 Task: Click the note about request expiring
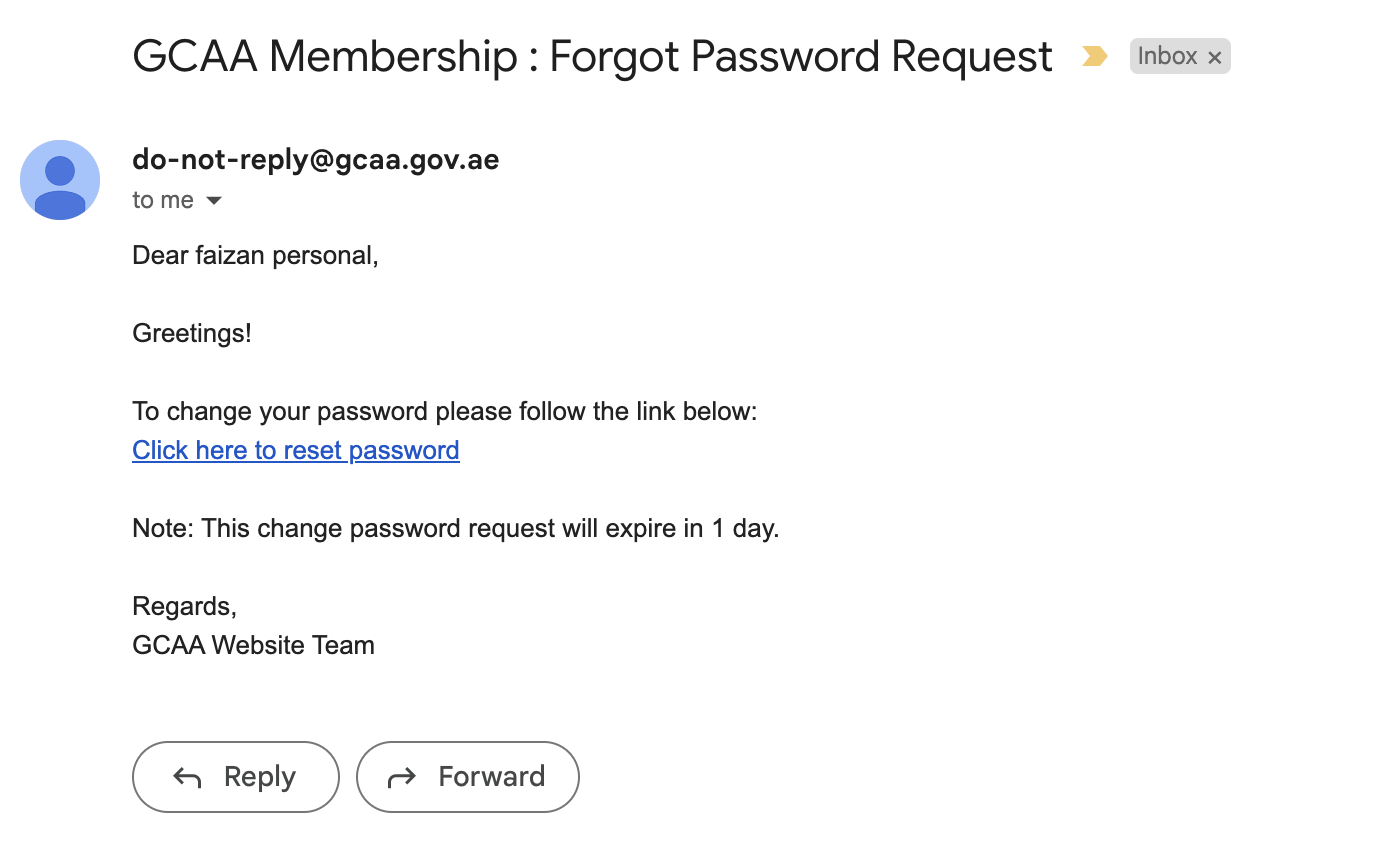(x=455, y=528)
